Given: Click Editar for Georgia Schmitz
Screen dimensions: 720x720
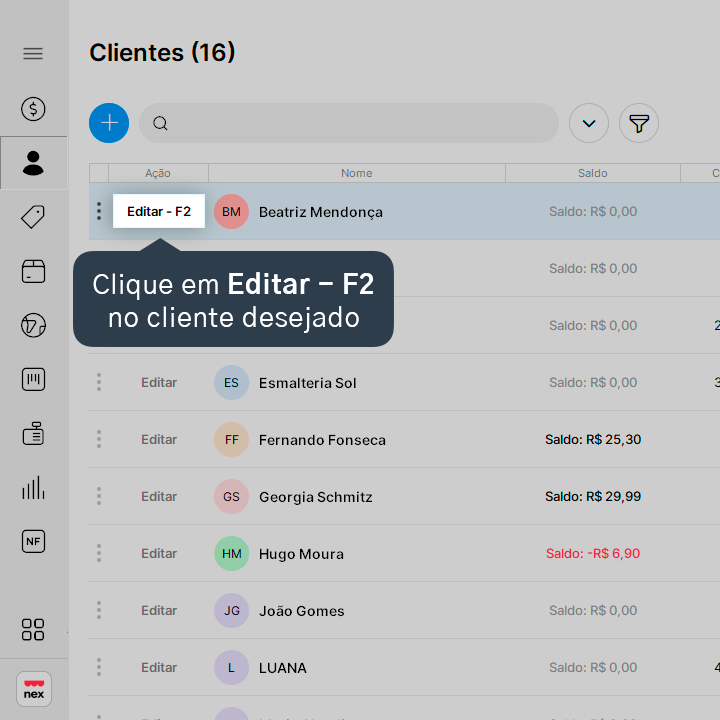Looking at the screenshot, I should pos(159,496).
